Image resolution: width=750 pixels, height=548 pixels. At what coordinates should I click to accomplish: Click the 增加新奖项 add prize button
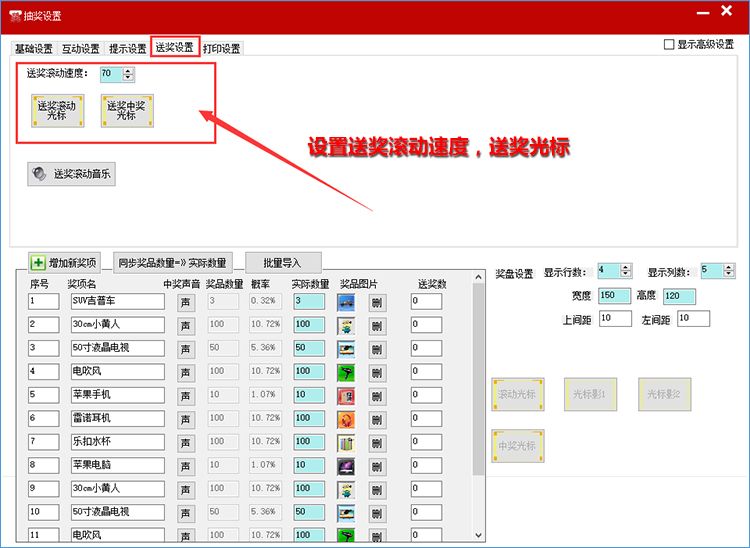[x=65, y=263]
